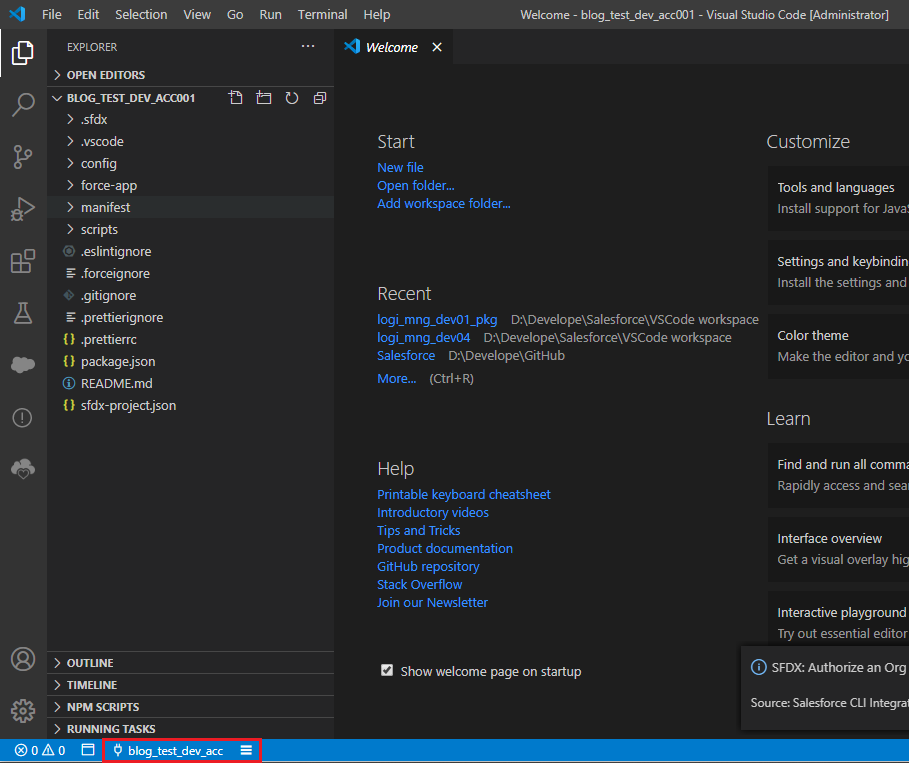Open the Edit menu
Viewport: 909px width, 763px height.
tap(88, 14)
